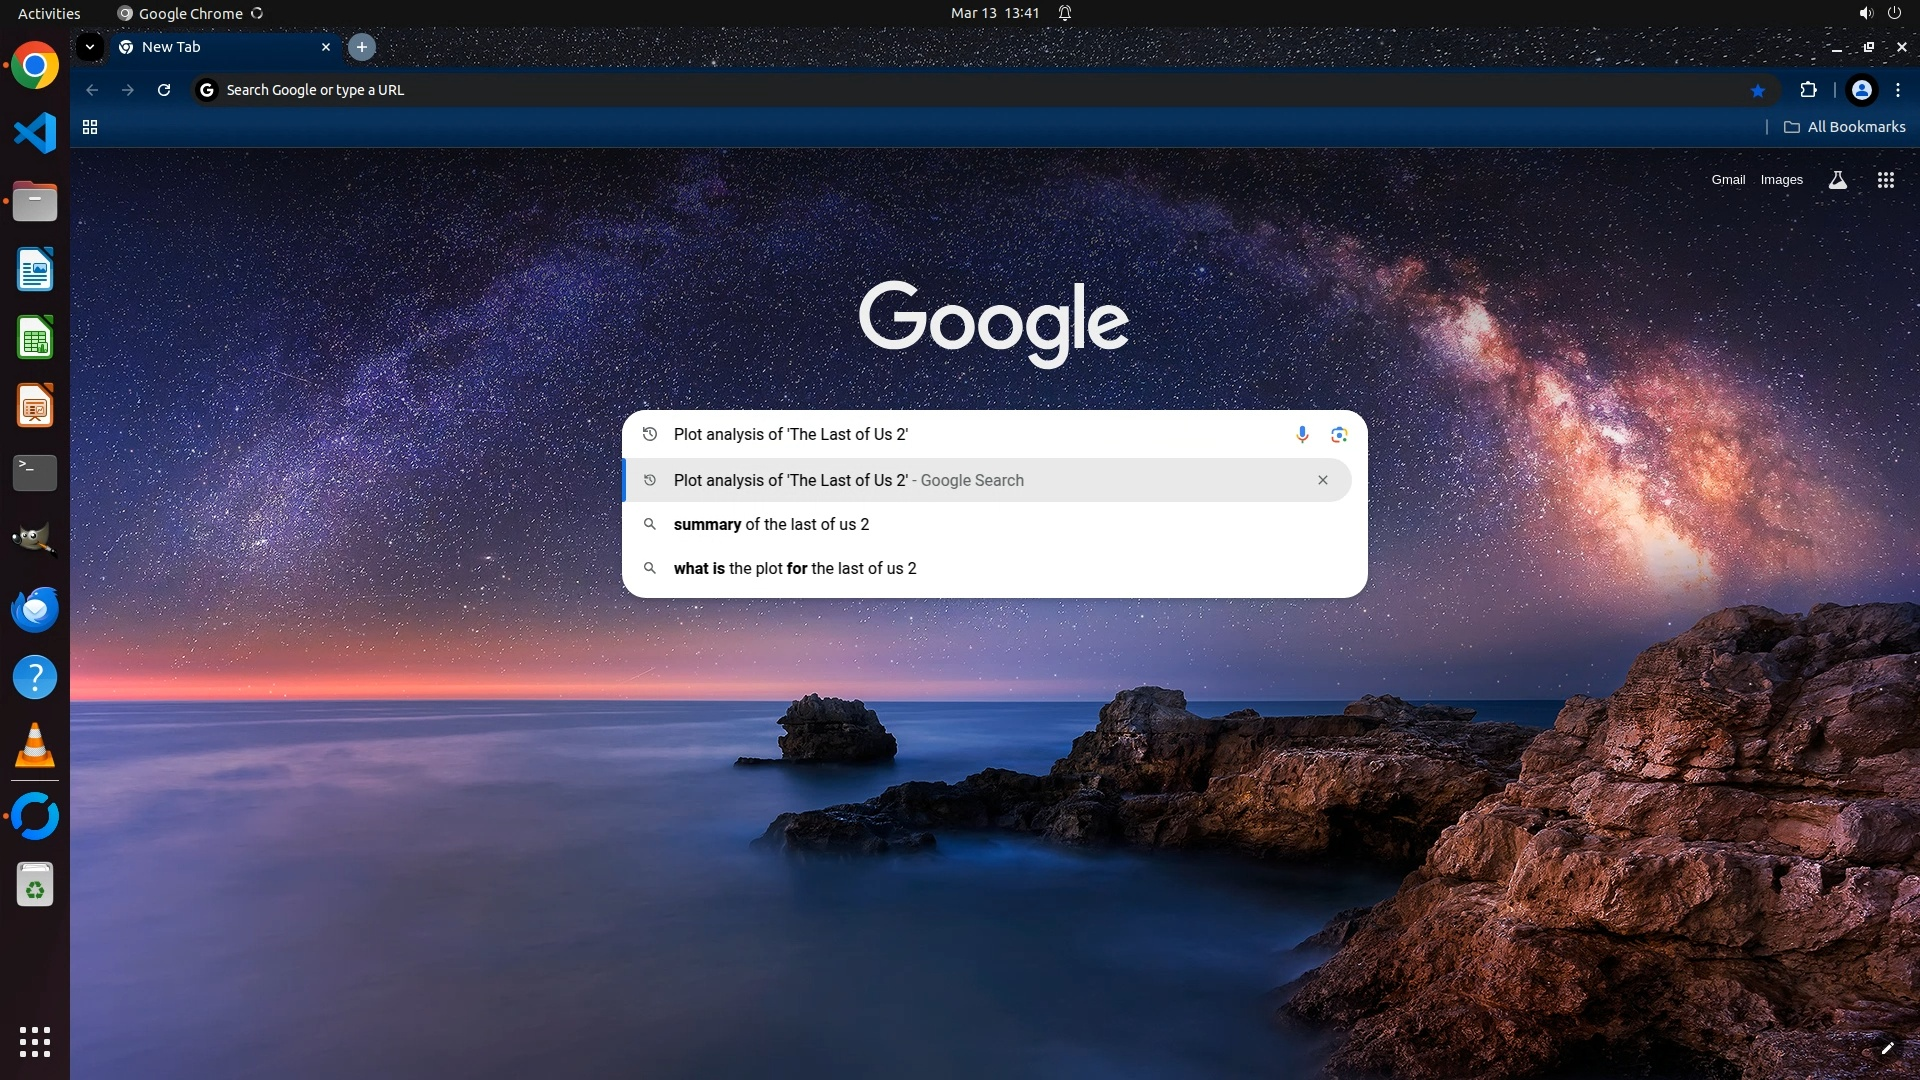Remove the history suggestion with X
1920x1080 pixels.
click(1322, 480)
